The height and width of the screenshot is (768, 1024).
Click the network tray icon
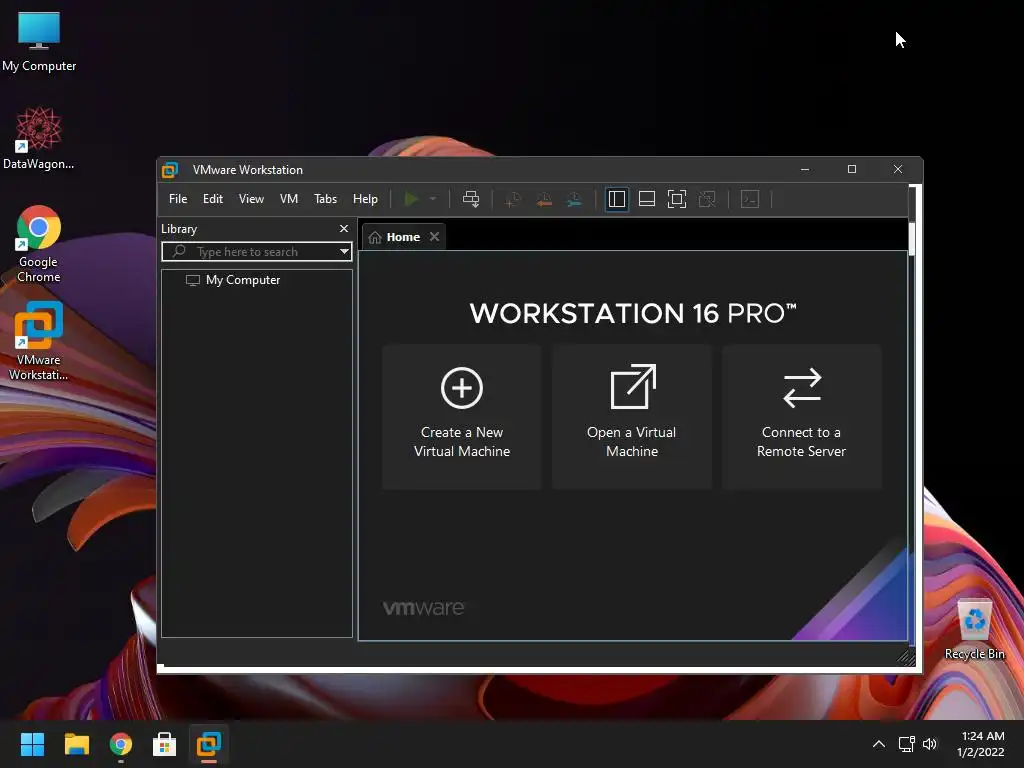(x=906, y=744)
